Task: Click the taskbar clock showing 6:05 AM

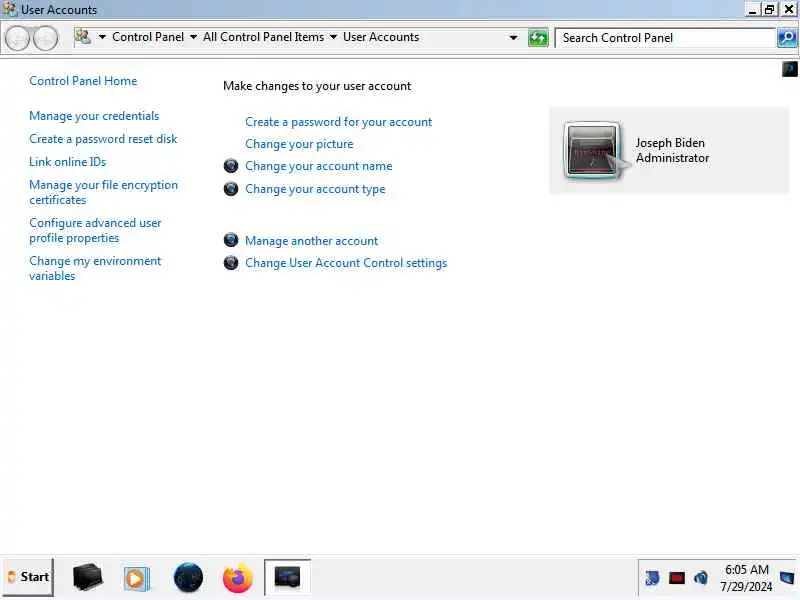Action: pyautogui.click(x=746, y=569)
